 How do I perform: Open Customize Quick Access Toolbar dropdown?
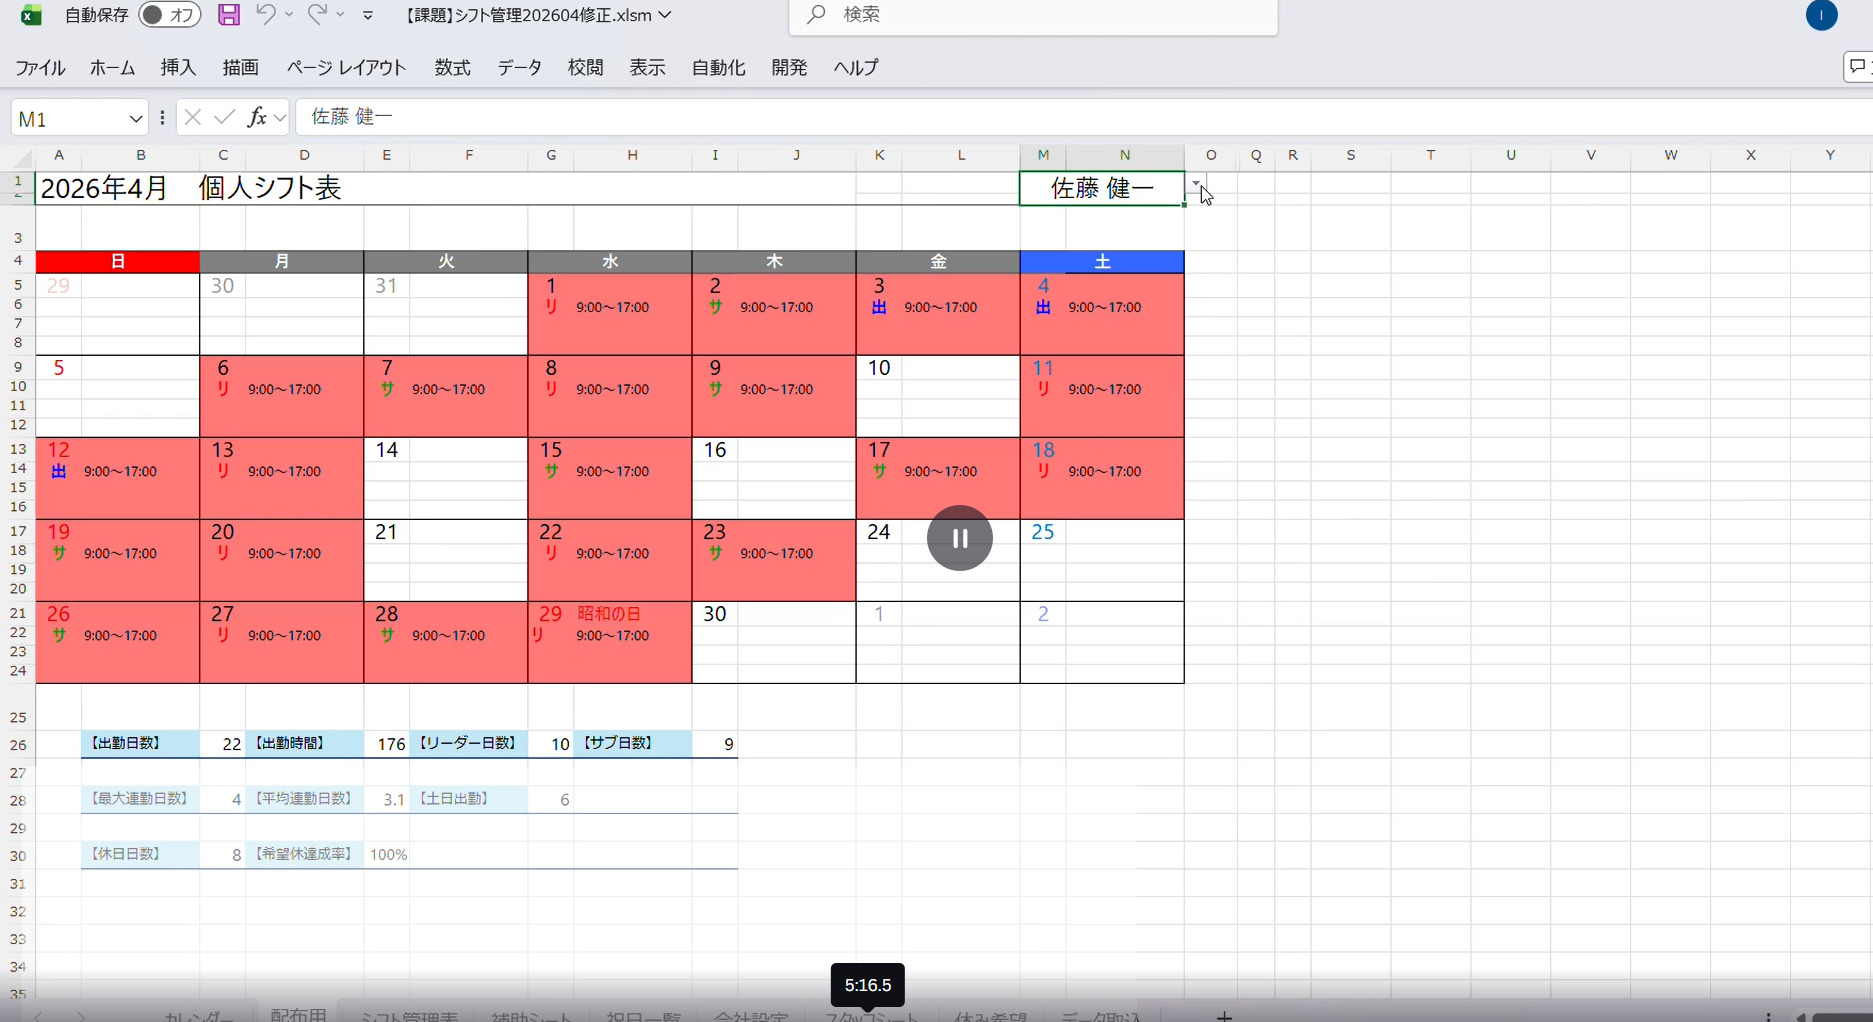click(x=368, y=15)
